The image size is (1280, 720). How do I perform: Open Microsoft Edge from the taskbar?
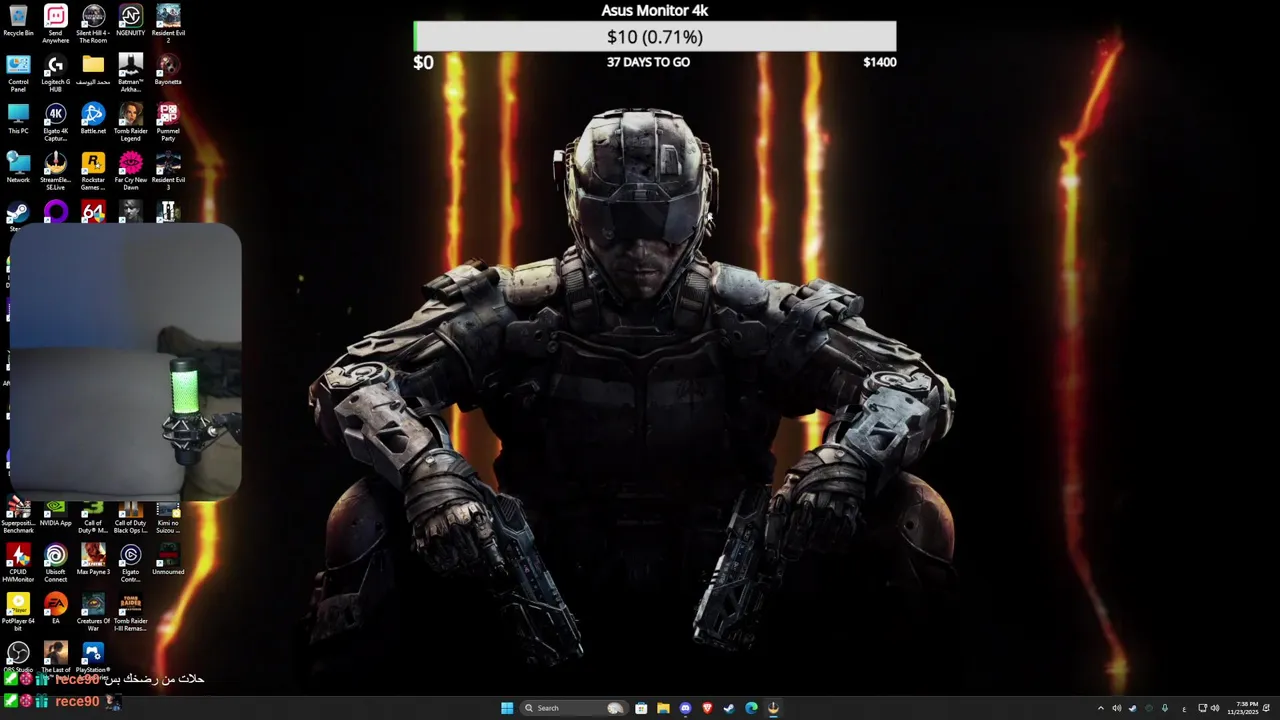click(x=751, y=708)
